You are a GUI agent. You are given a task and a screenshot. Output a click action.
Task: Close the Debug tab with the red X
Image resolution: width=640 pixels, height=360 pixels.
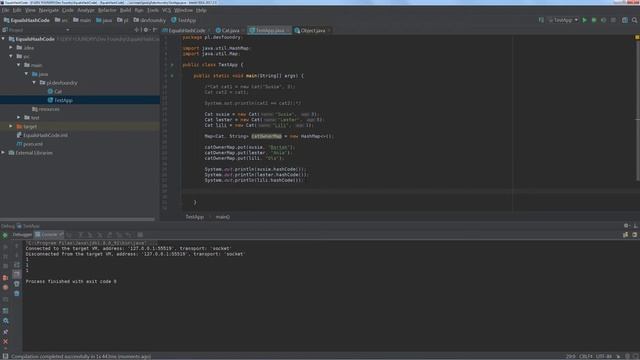(5, 341)
